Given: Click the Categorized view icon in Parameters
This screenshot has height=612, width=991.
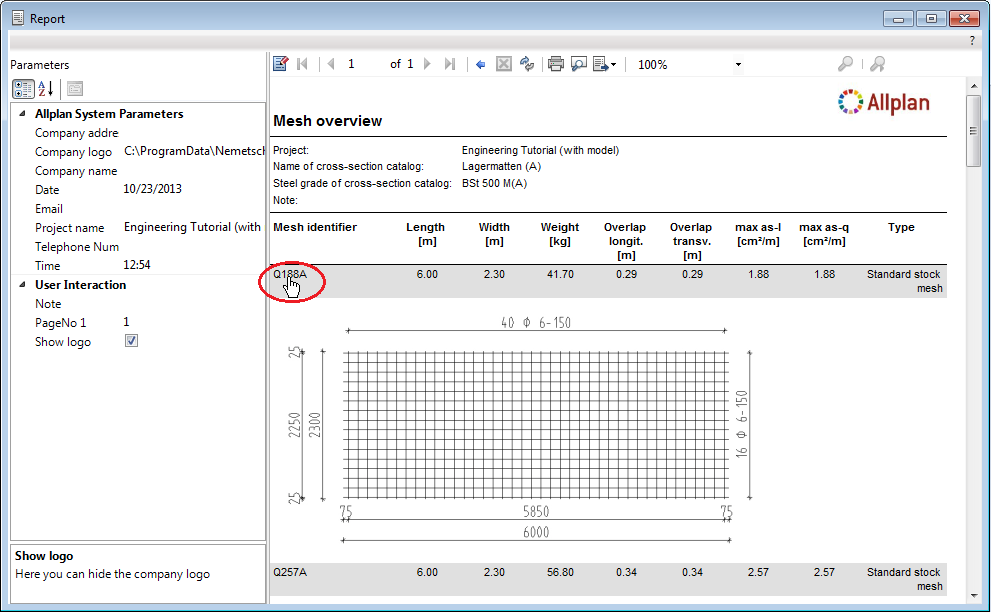Looking at the screenshot, I should click(22, 89).
